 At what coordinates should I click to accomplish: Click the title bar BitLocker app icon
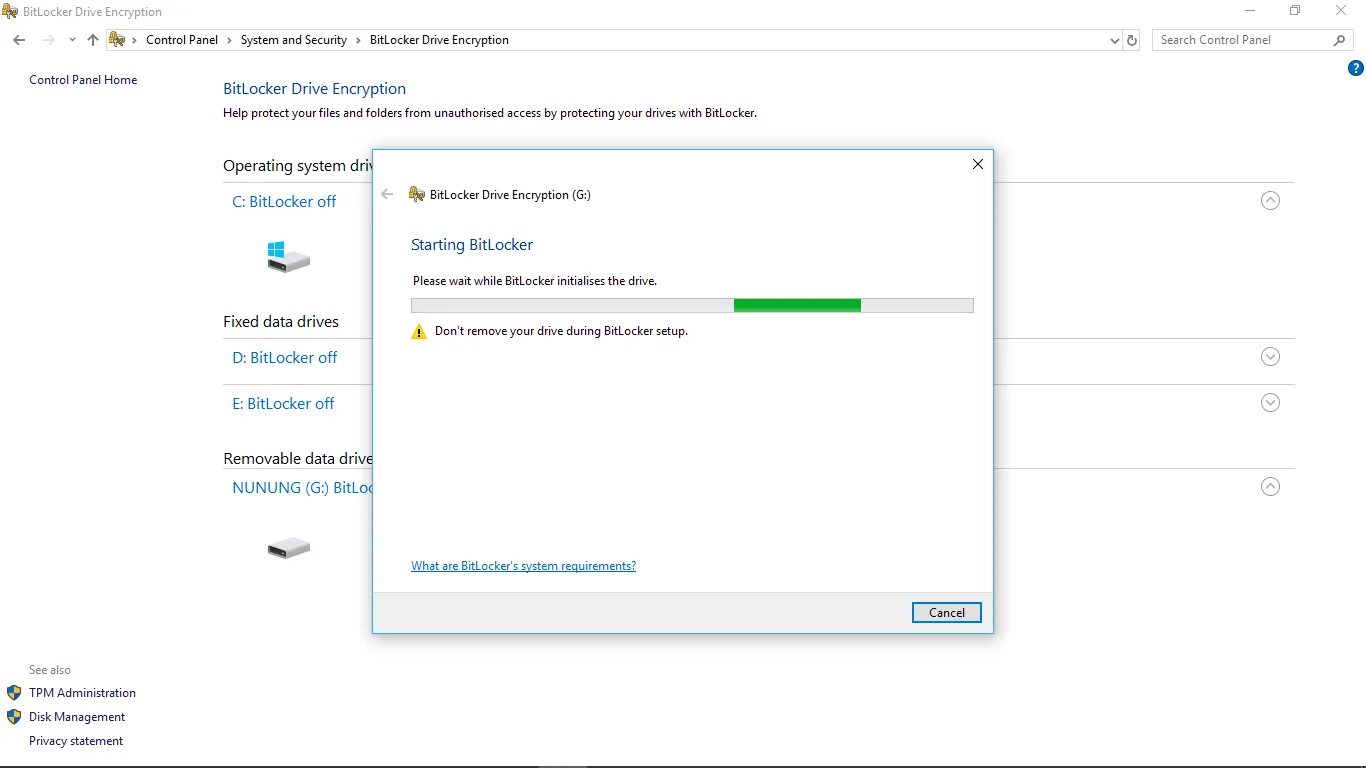coord(10,12)
